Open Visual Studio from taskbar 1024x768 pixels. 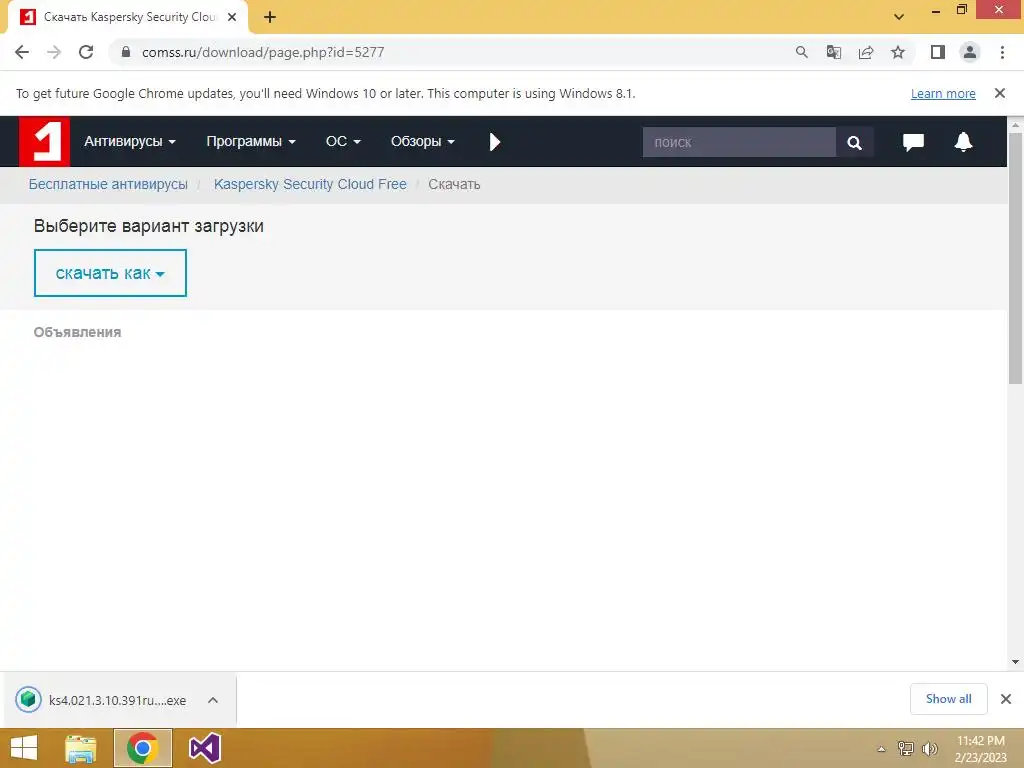tap(204, 748)
